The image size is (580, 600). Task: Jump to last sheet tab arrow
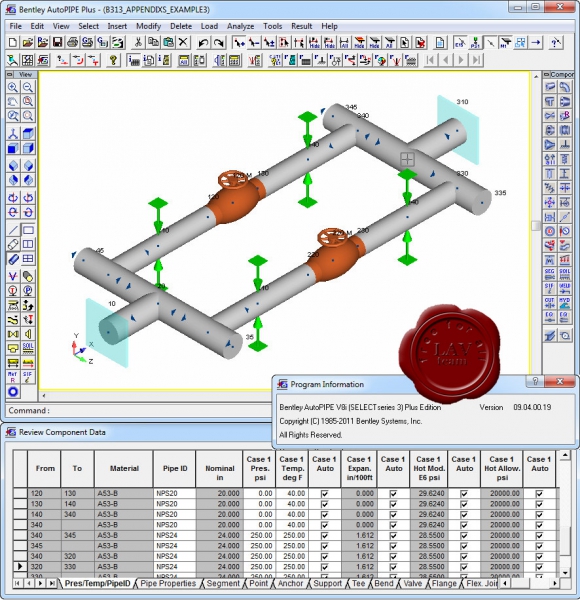click(52, 584)
